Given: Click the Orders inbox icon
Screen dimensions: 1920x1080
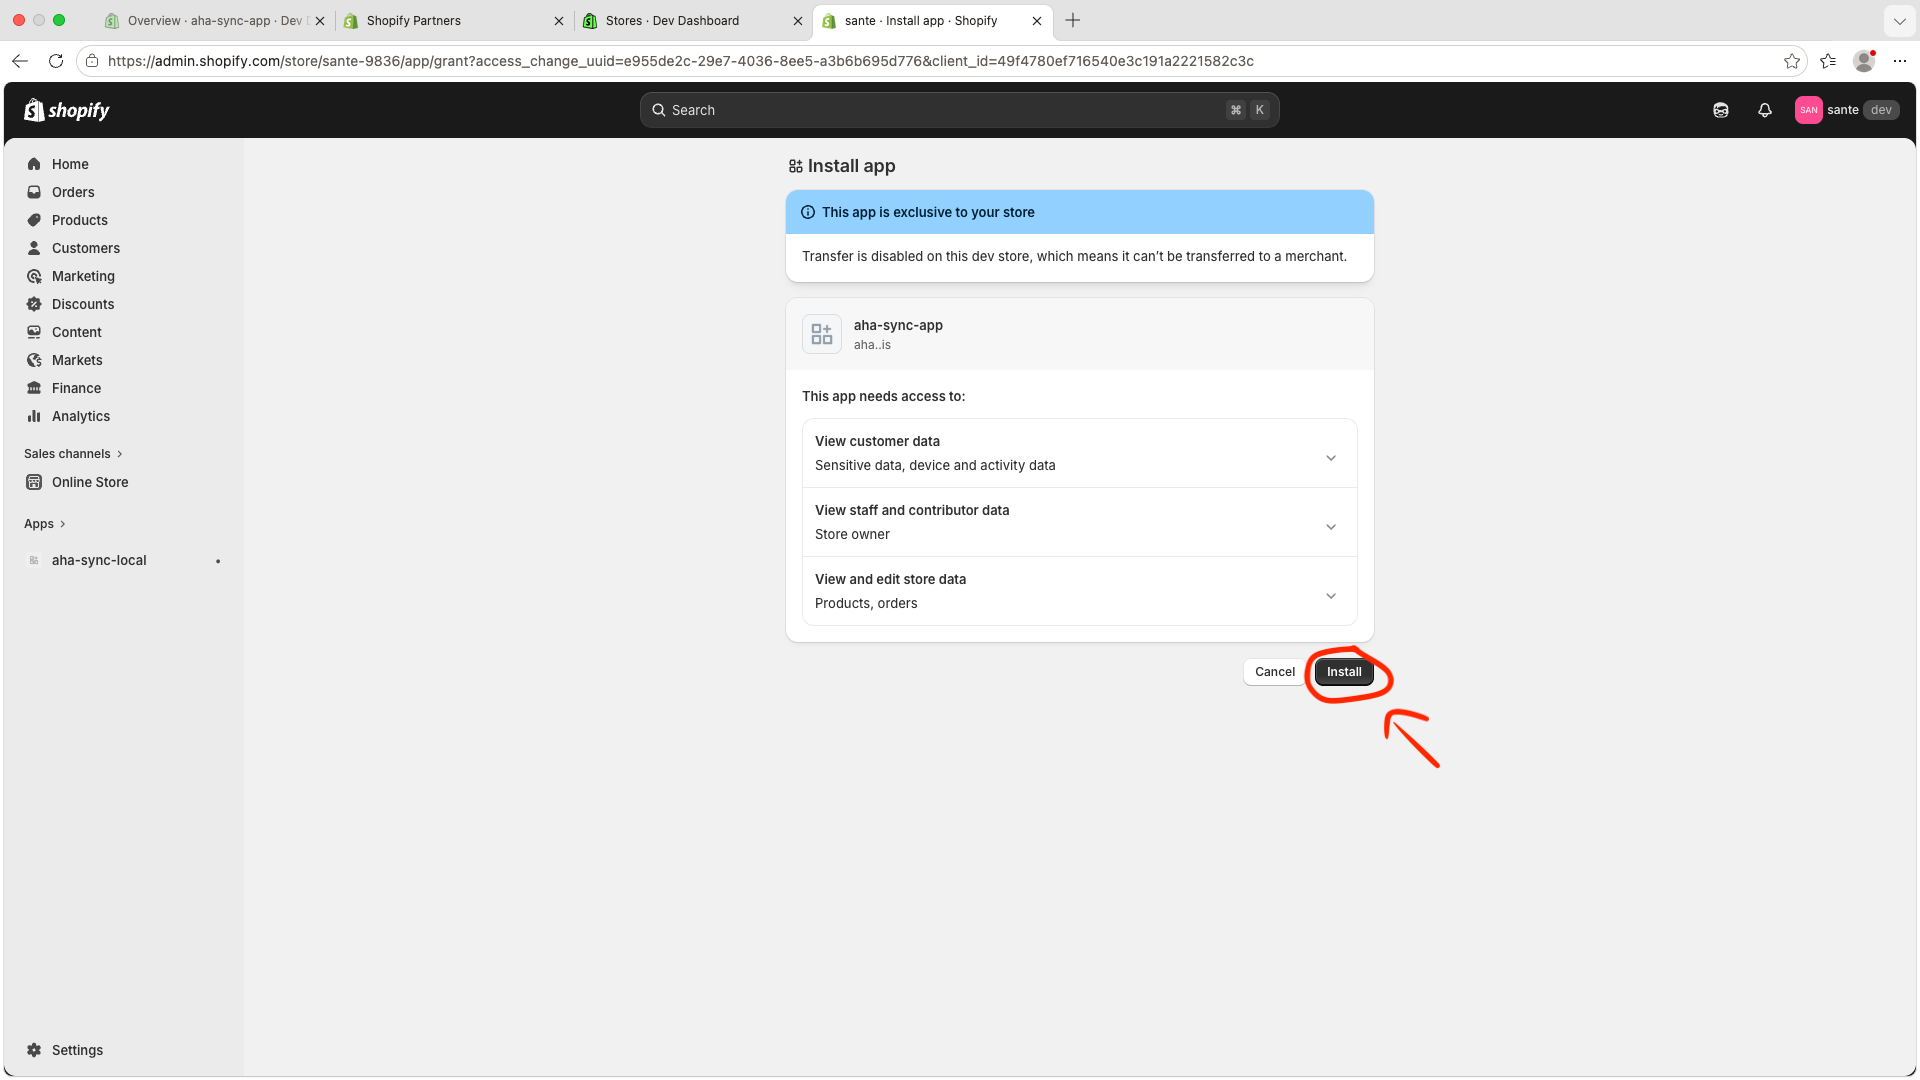Looking at the screenshot, I should click(34, 192).
